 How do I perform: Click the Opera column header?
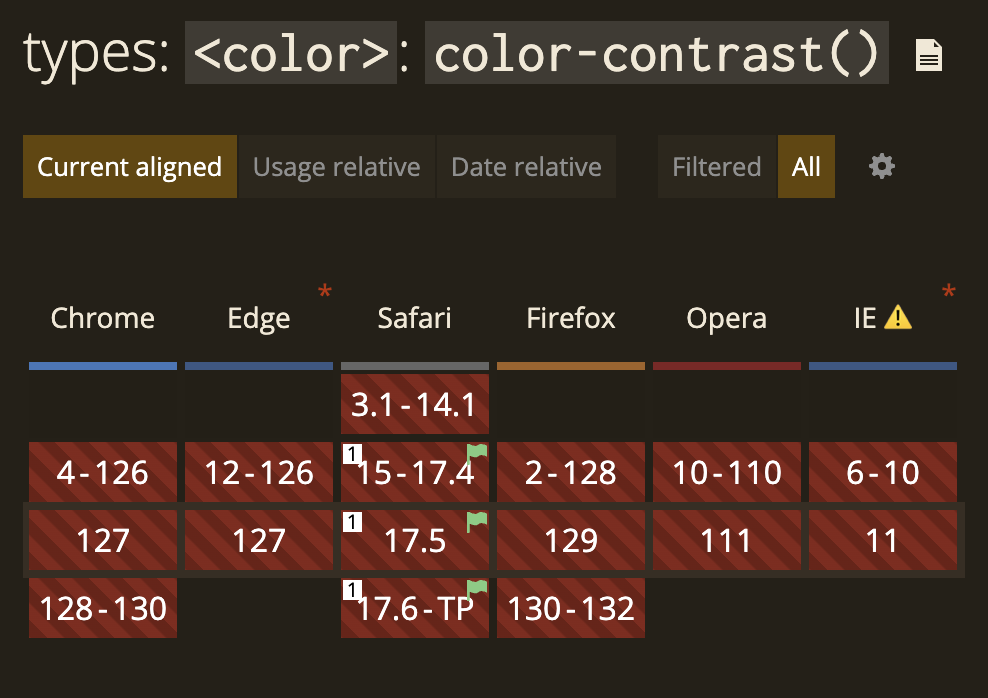727,318
